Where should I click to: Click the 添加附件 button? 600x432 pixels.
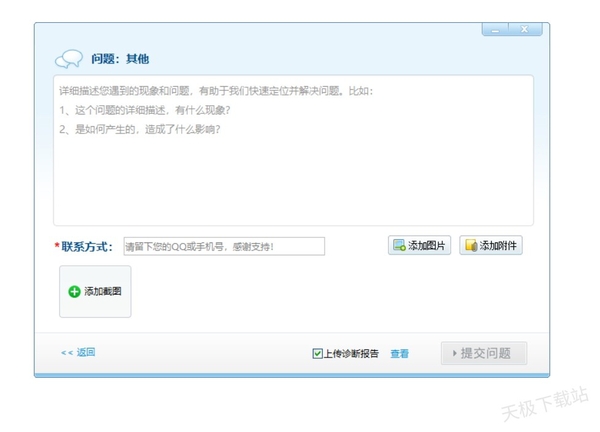(x=491, y=245)
